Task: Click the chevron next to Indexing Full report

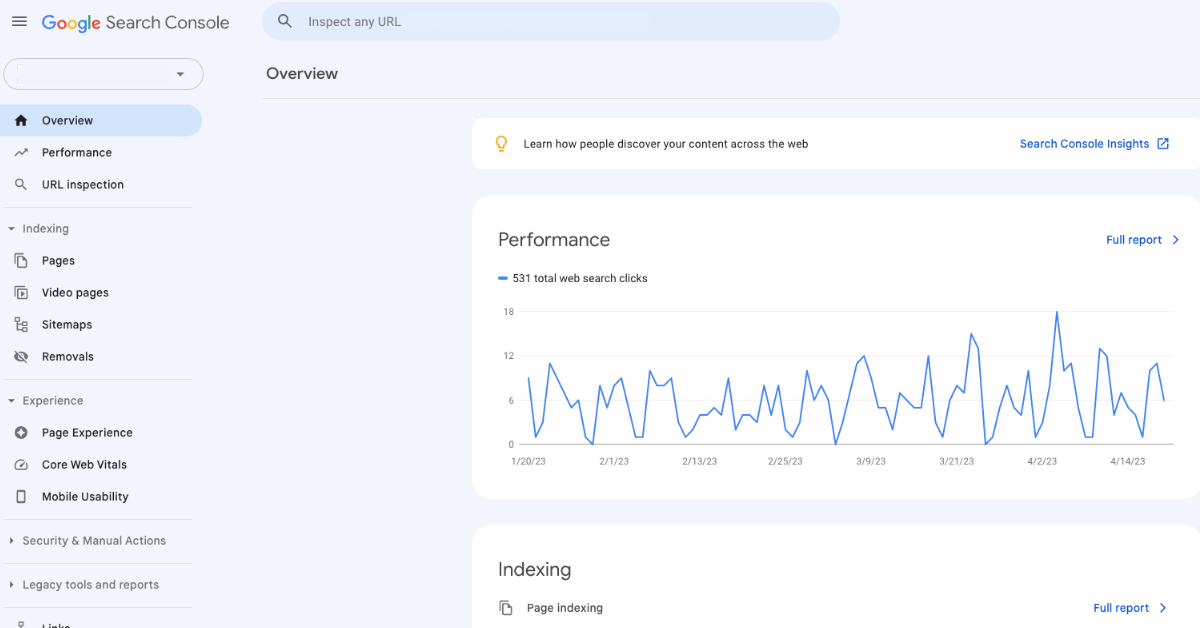Action: 1163,608
